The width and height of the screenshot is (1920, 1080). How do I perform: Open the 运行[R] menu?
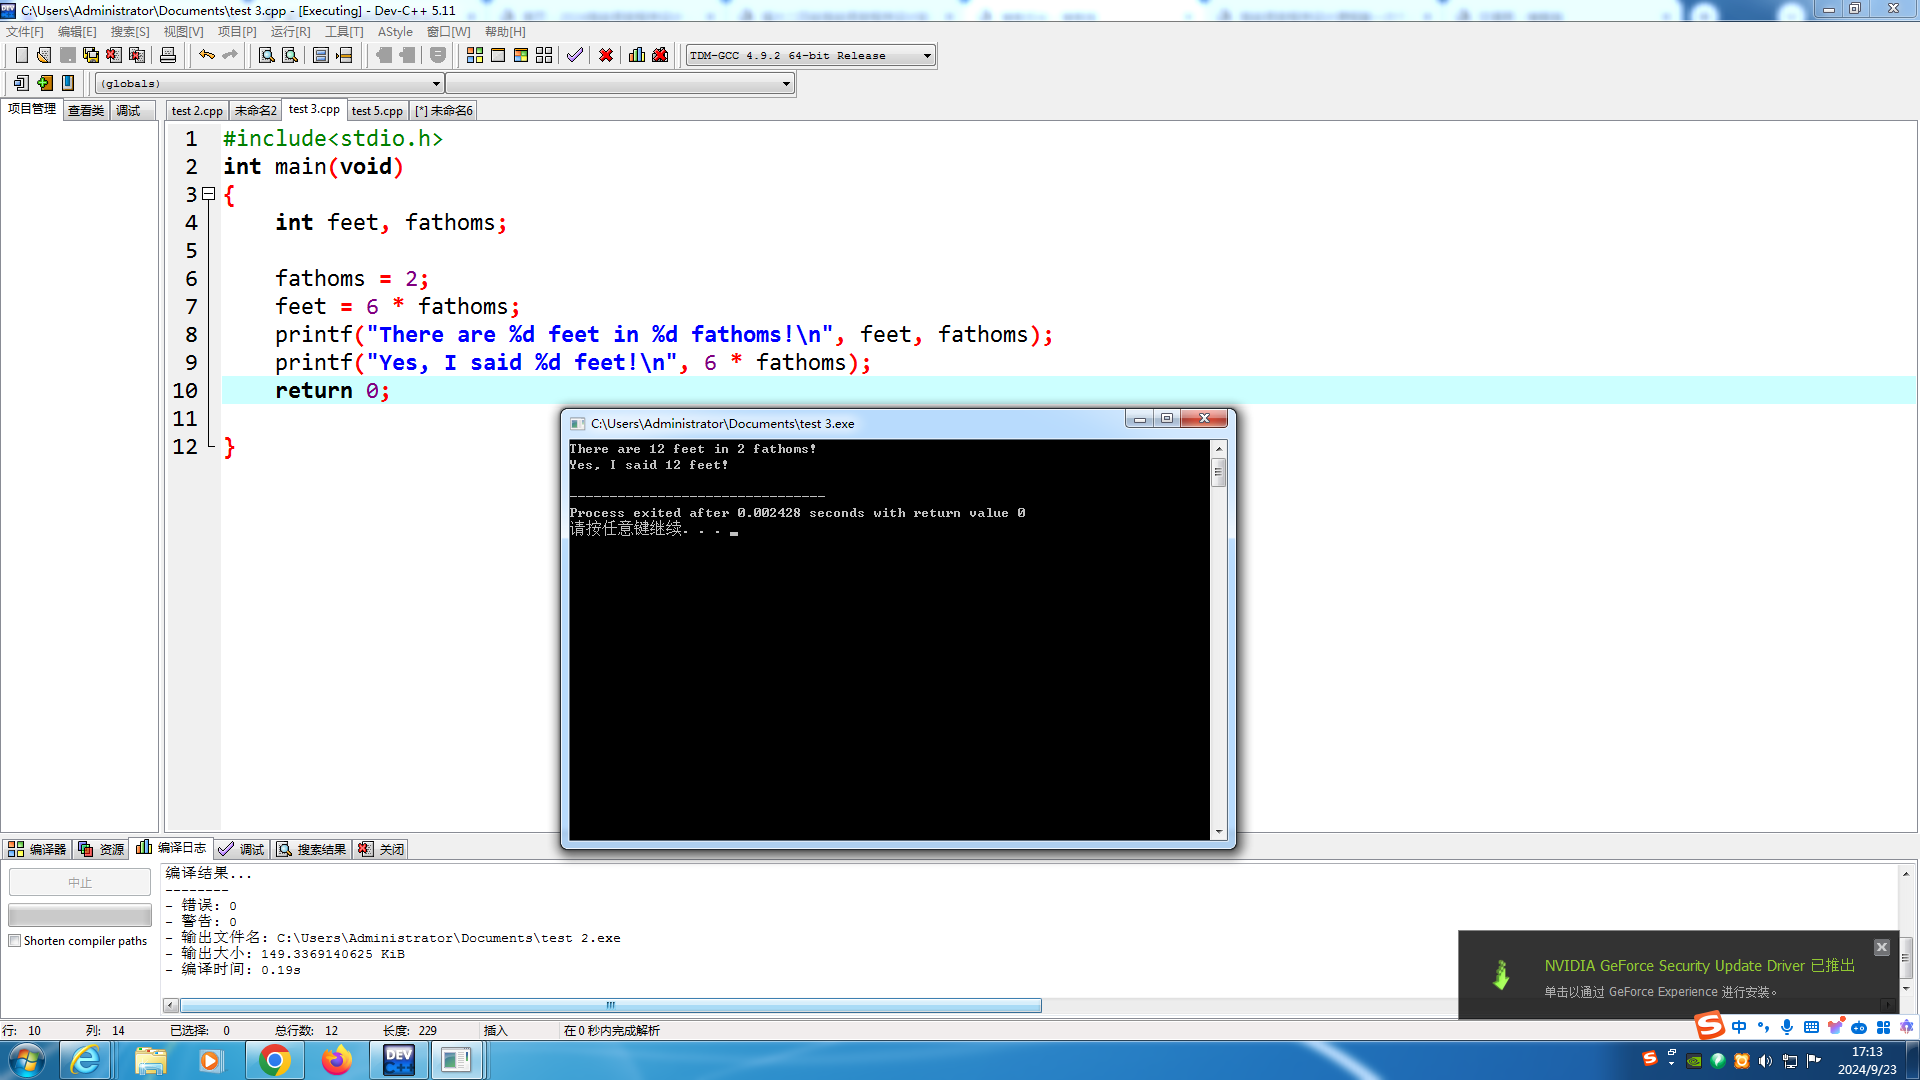290,32
